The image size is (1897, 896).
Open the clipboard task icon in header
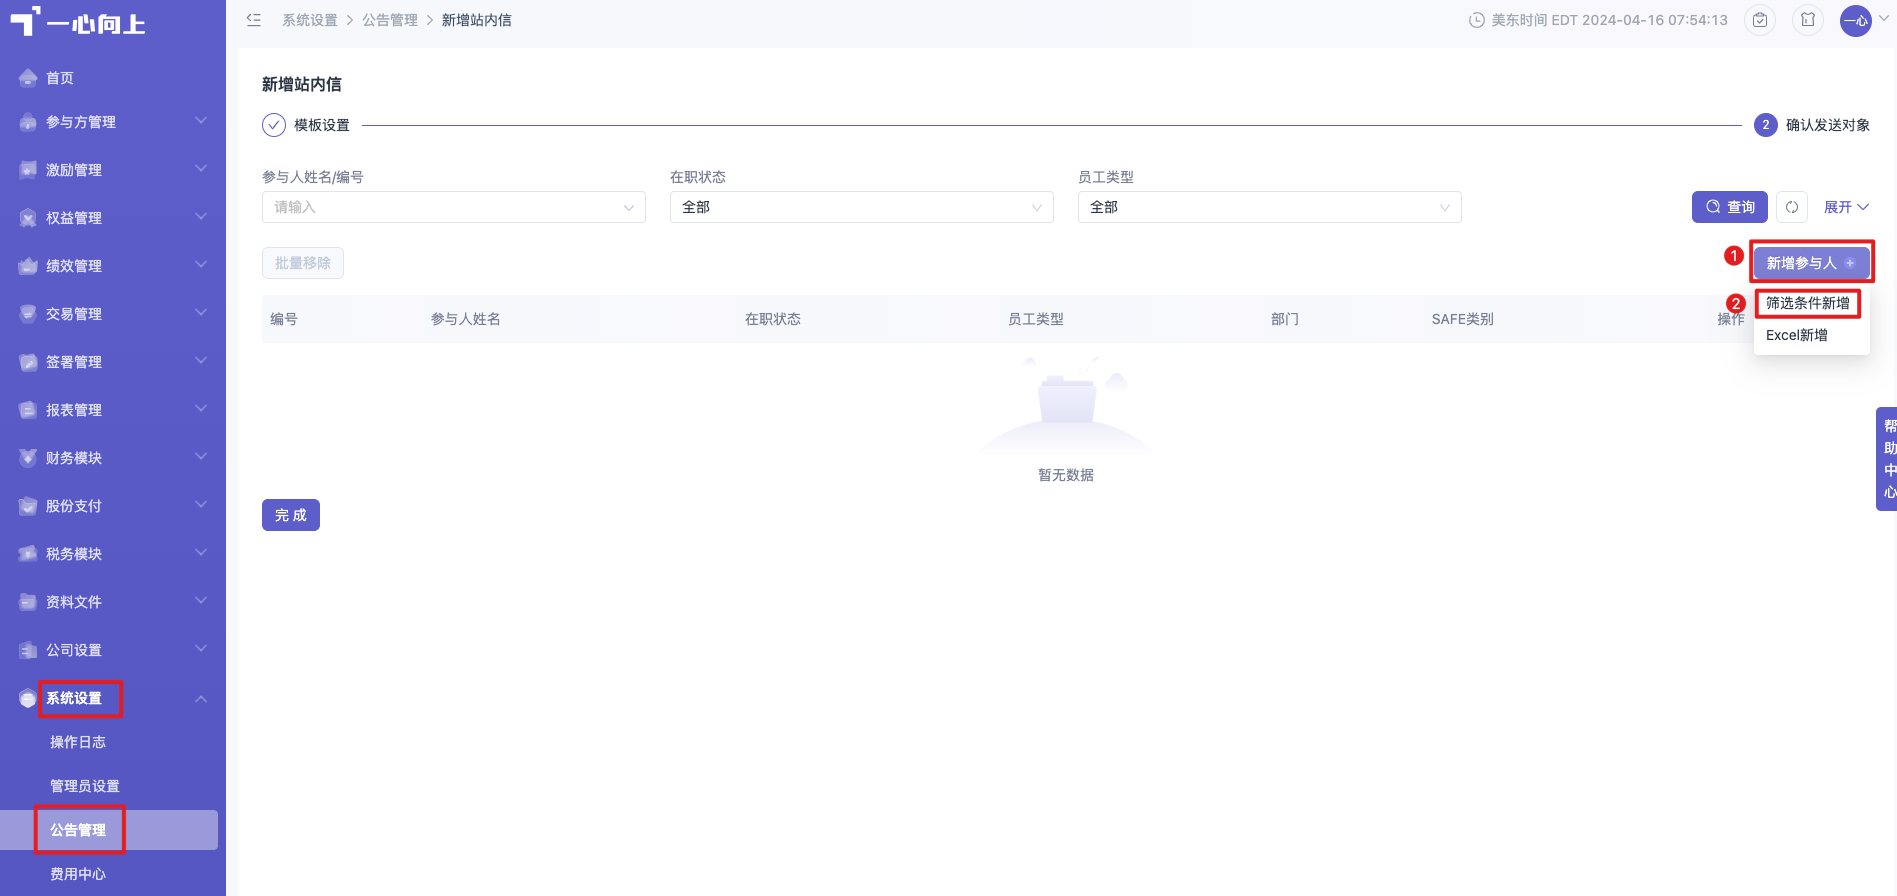click(x=1760, y=20)
